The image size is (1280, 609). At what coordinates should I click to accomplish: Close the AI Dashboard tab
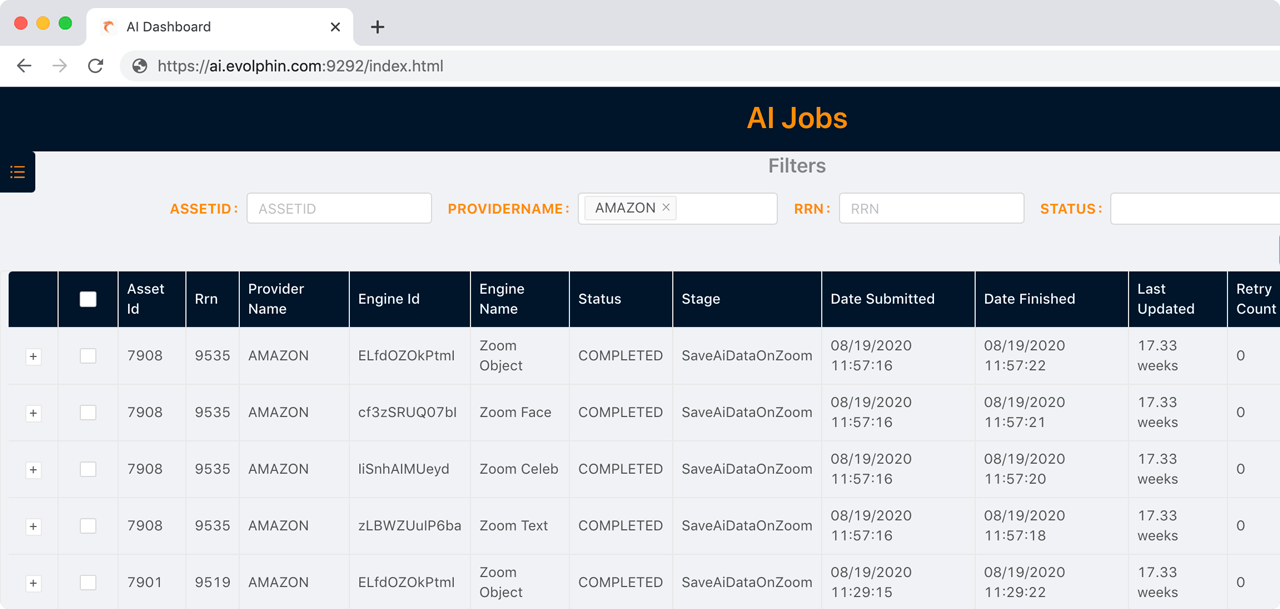coord(336,27)
